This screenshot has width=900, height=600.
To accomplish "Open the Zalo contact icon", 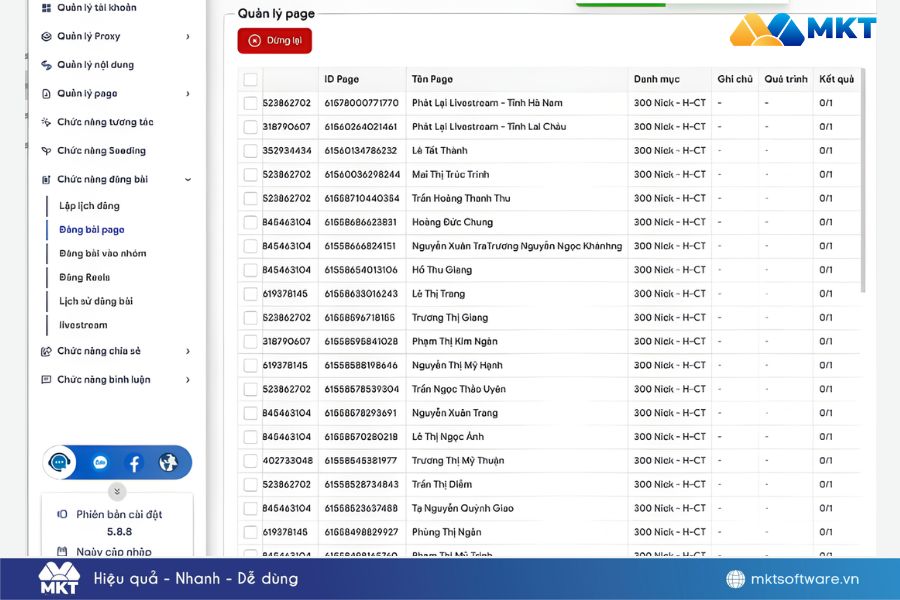I will pyautogui.click(x=100, y=463).
